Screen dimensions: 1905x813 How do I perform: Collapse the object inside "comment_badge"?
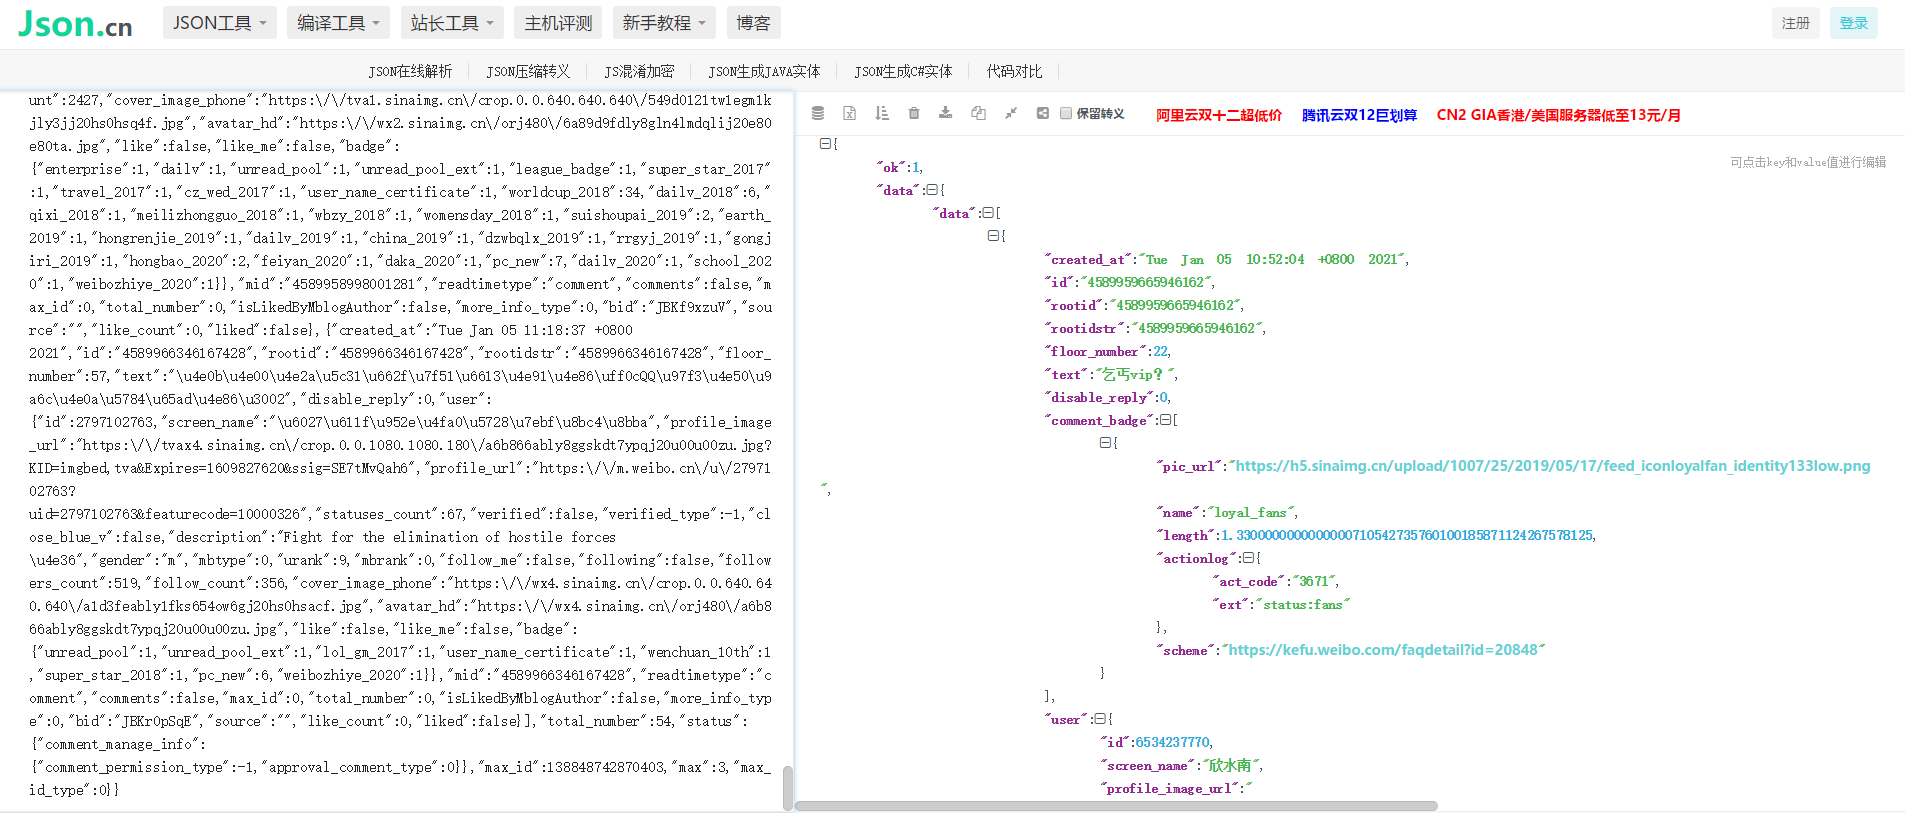[x=1105, y=443]
